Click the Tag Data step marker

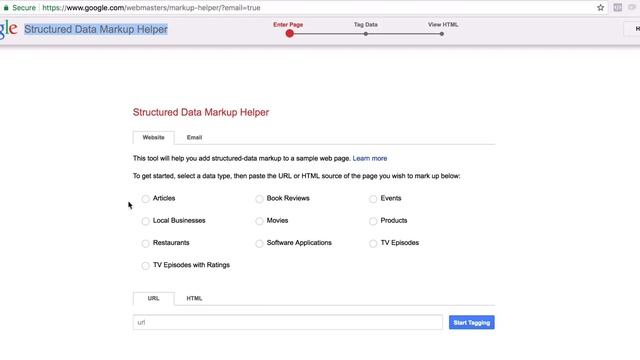pyautogui.click(x=366, y=34)
